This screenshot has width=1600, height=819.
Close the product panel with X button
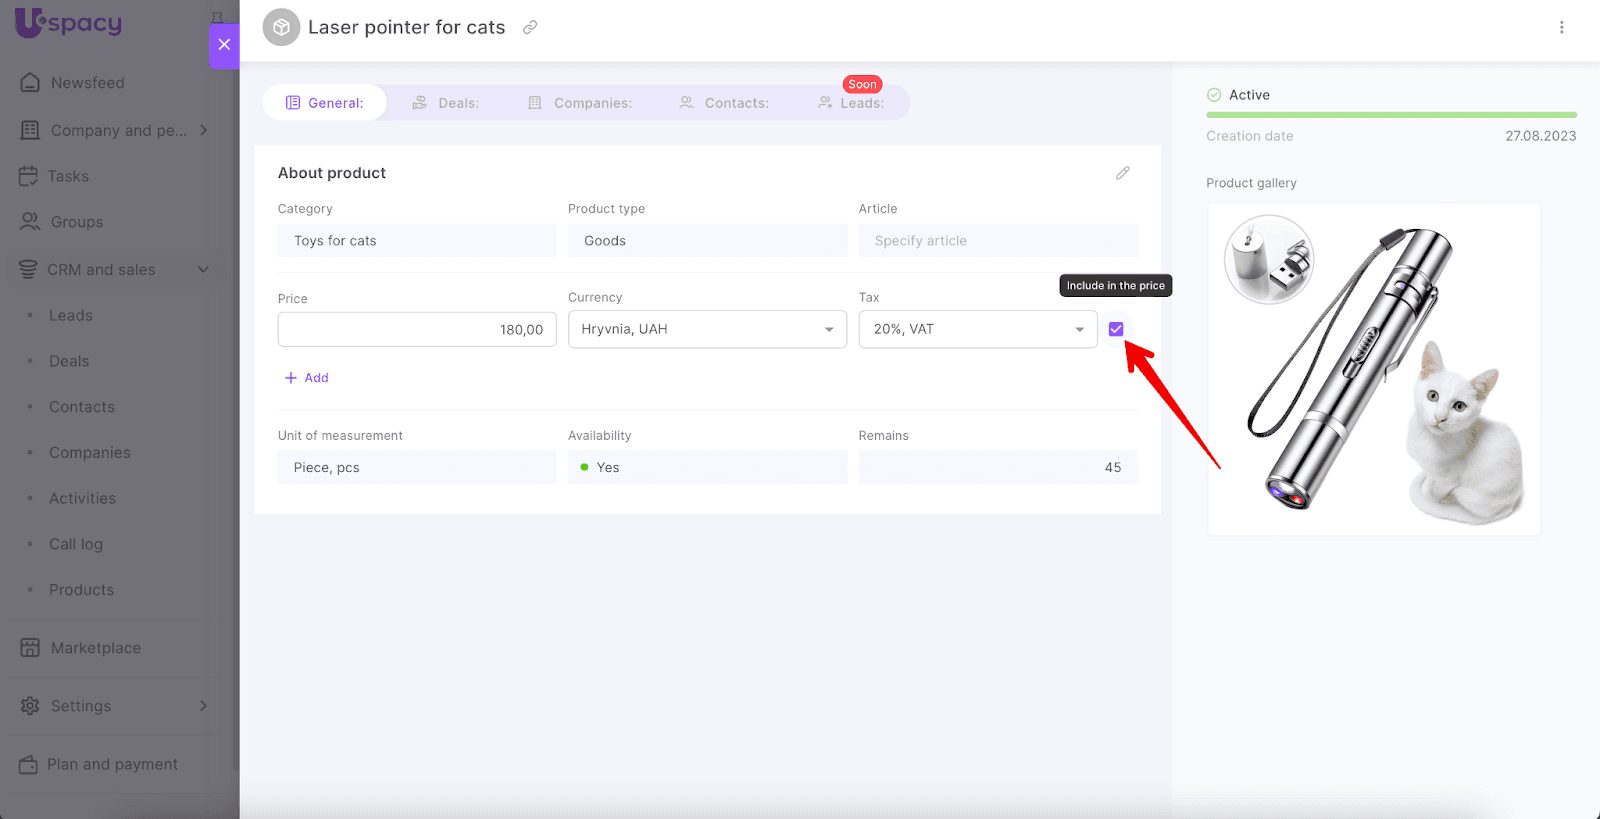coord(224,45)
